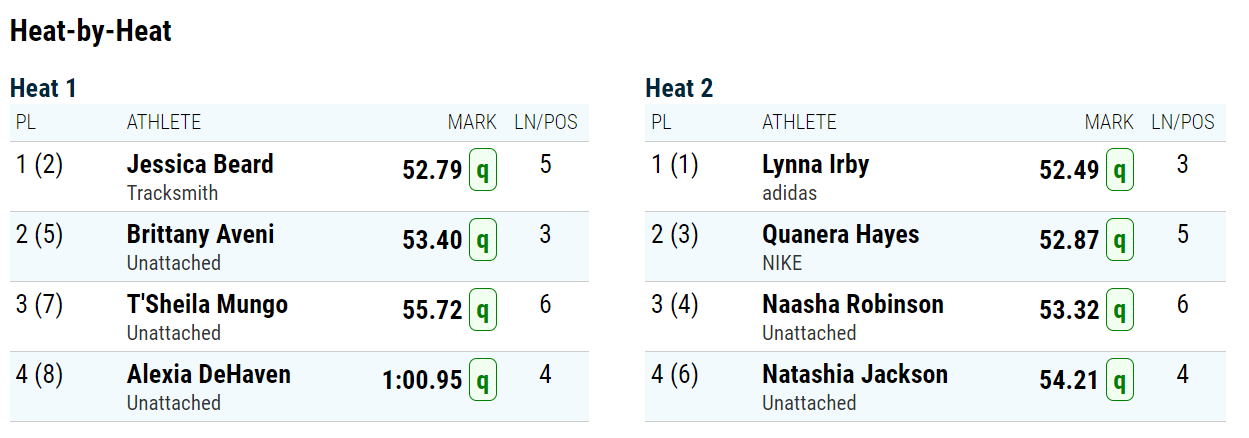The height and width of the screenshot is (438, 1249).
Task: Click the LN/POS column header in Heat 2
Action: (1183, 122)
